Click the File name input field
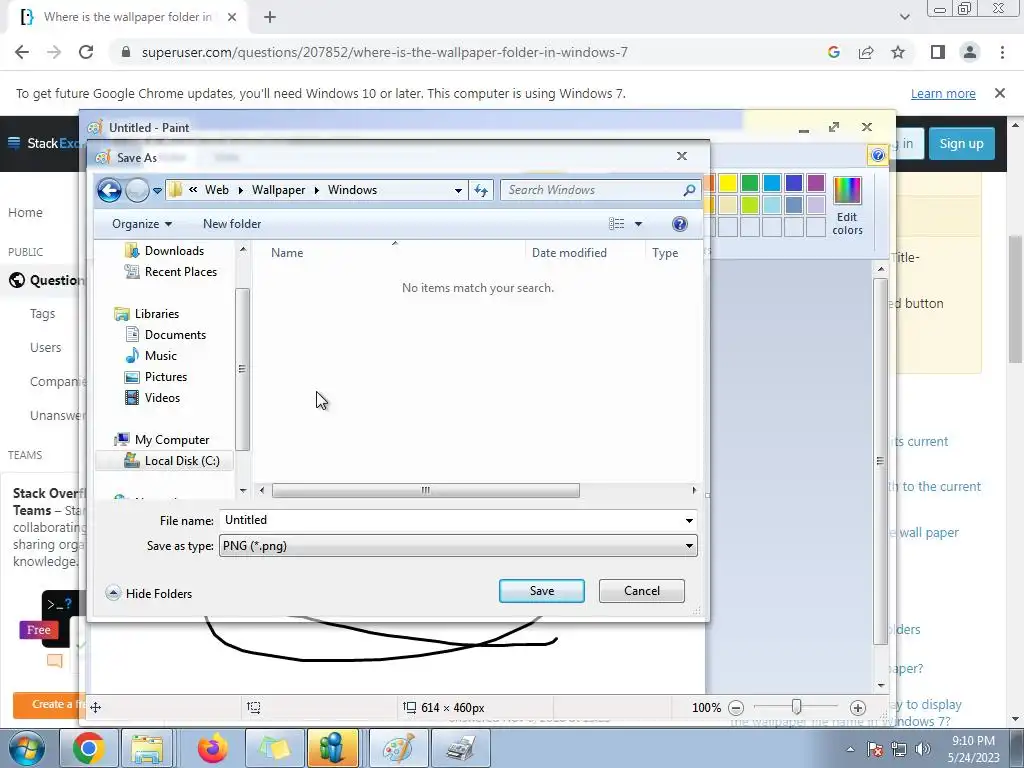The height and width of the screenshot is (768, 1024). tap(451, 520)
